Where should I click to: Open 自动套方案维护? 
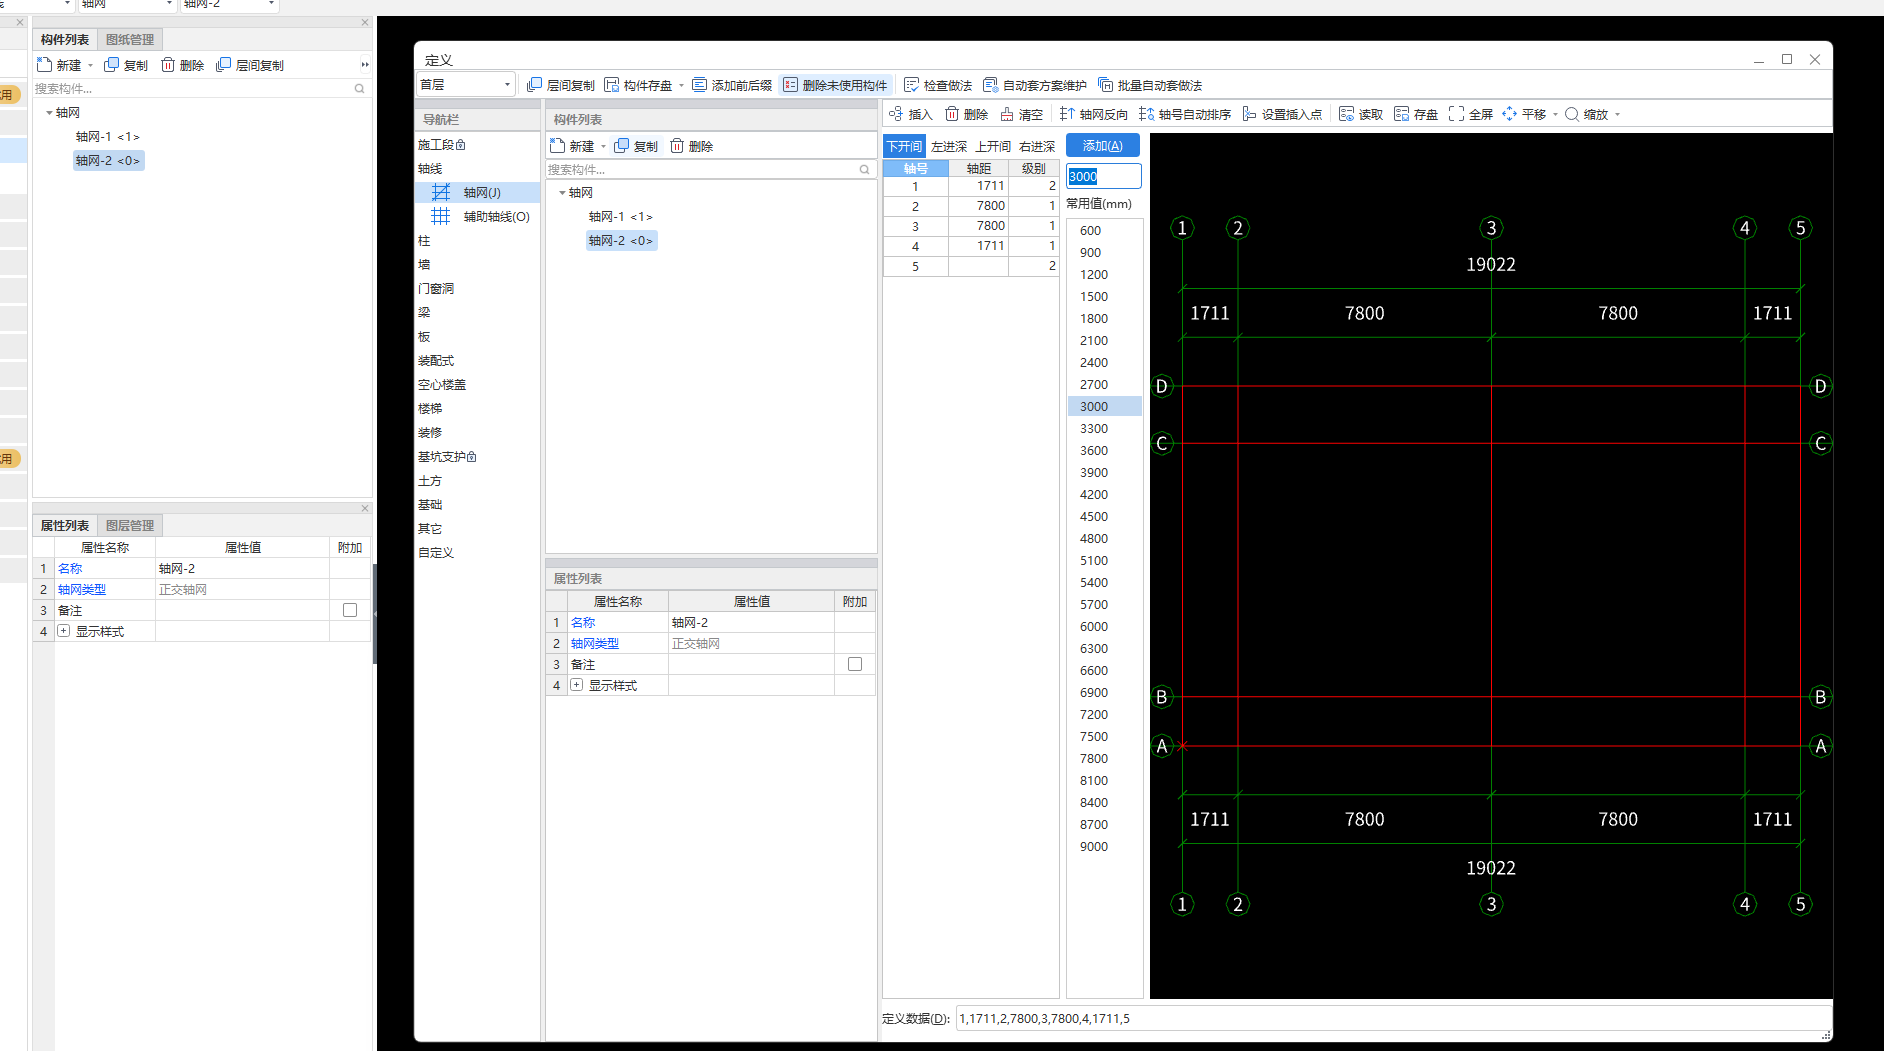pos(1035,85)
